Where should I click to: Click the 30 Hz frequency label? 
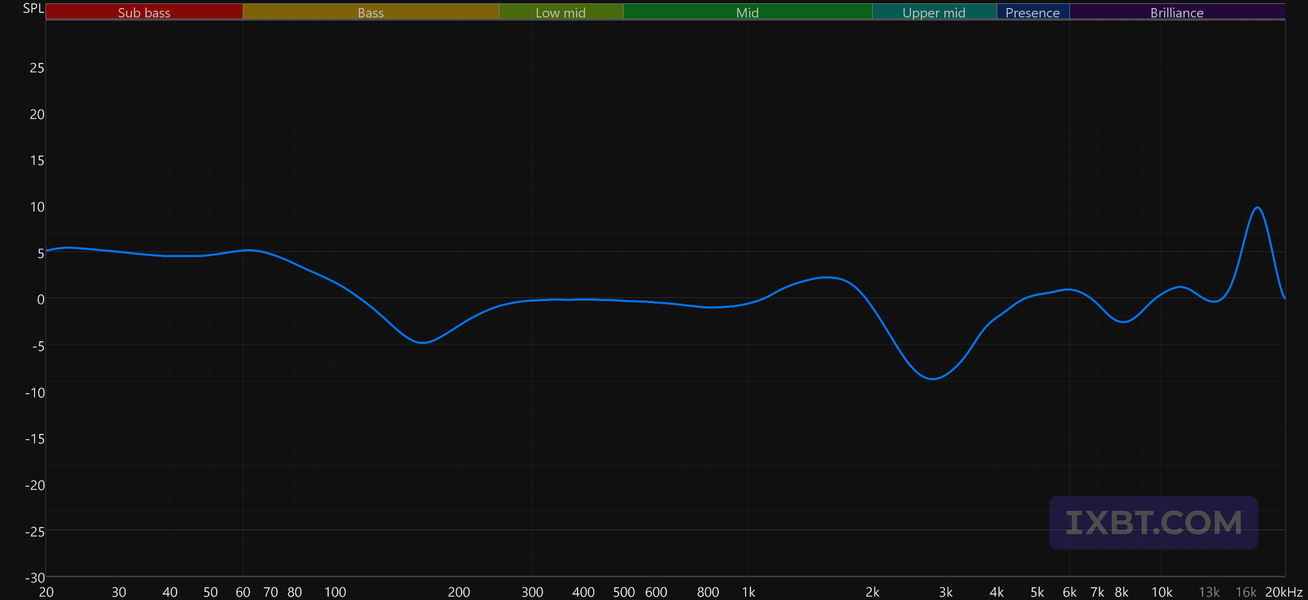(x=119, y=592)
